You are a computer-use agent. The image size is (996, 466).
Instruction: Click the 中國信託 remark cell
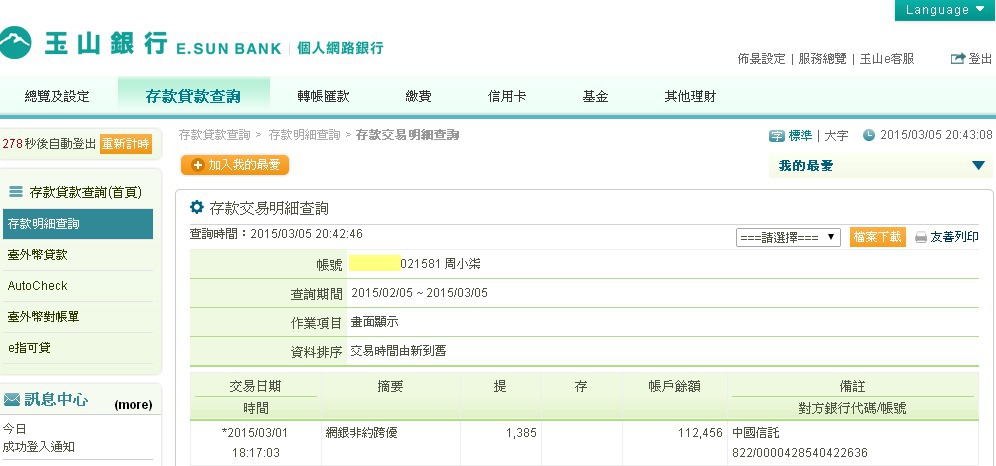tap(756, 433)
